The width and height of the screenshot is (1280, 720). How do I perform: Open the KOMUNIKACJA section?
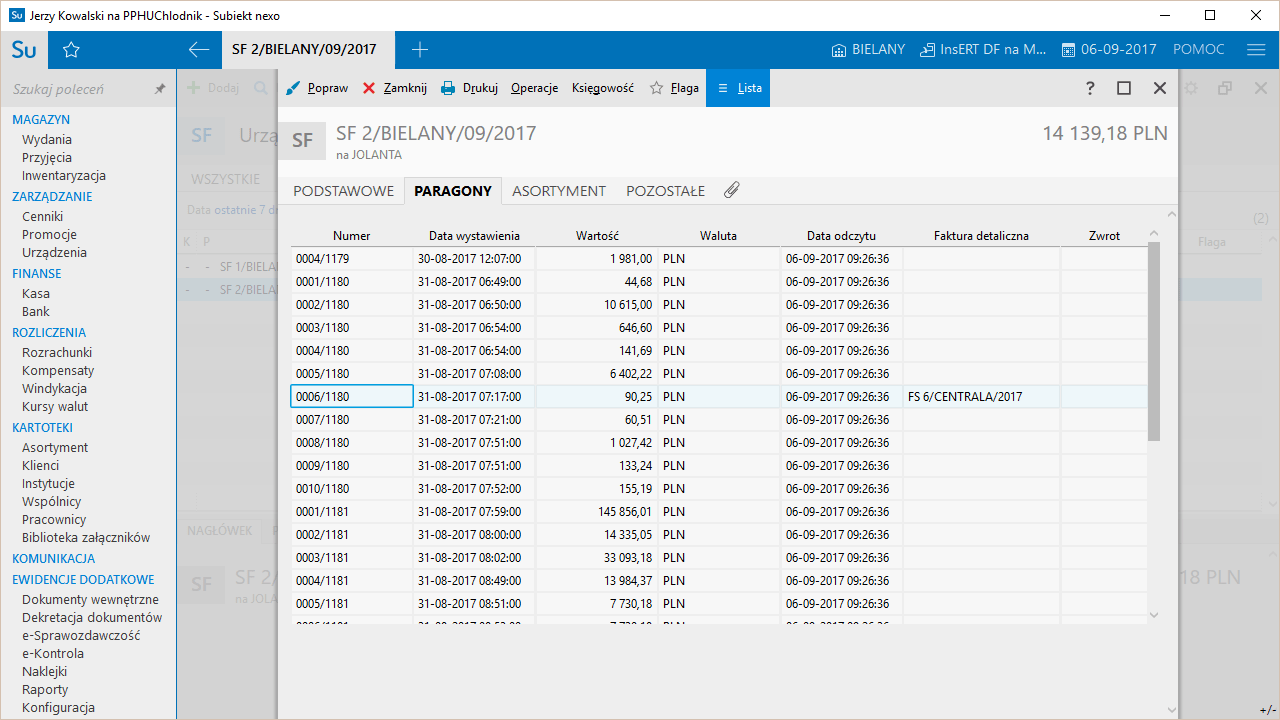(x=54, y=559)
